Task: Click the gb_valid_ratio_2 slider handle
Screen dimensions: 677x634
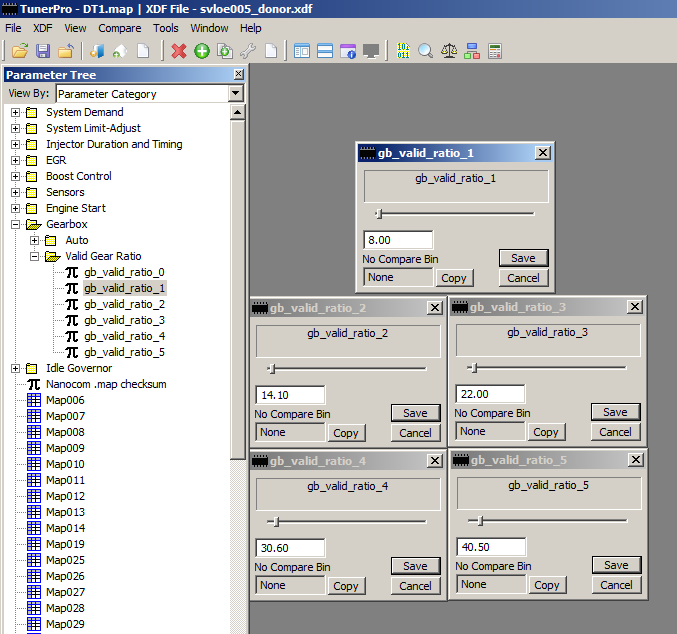Action: click(x=271, y=368)
